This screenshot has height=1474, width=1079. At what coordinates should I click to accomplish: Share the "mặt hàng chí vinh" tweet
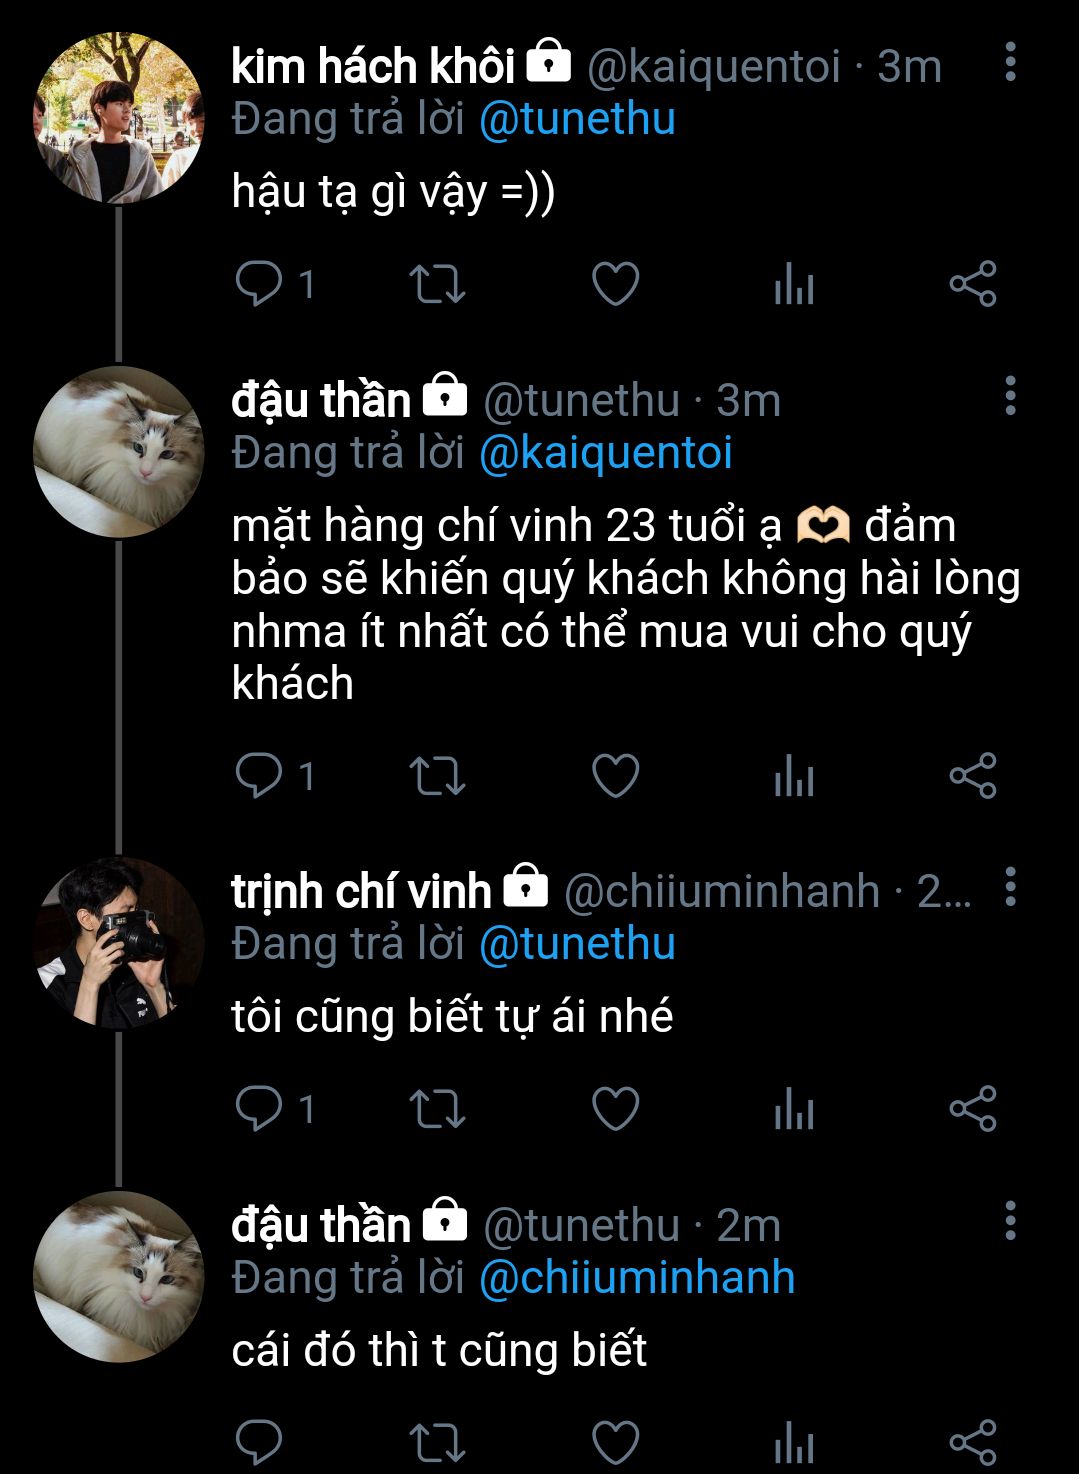pos(972,776)
